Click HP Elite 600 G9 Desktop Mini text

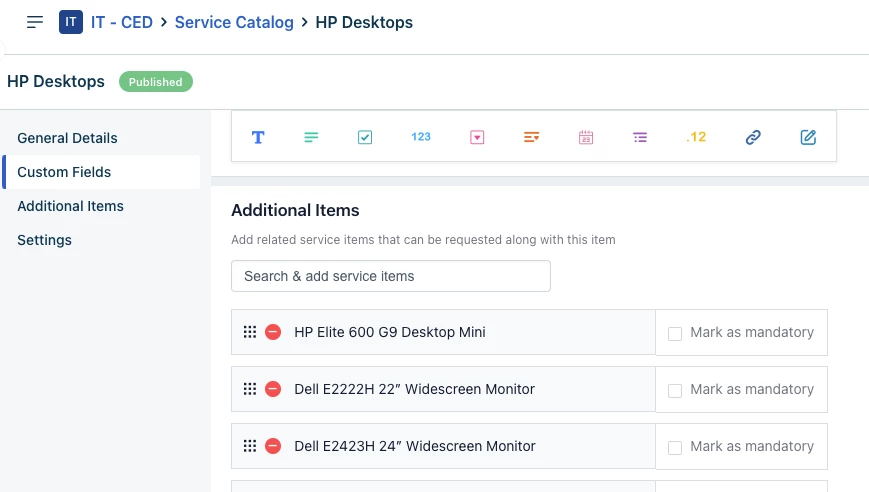click(x=390, y=332)
